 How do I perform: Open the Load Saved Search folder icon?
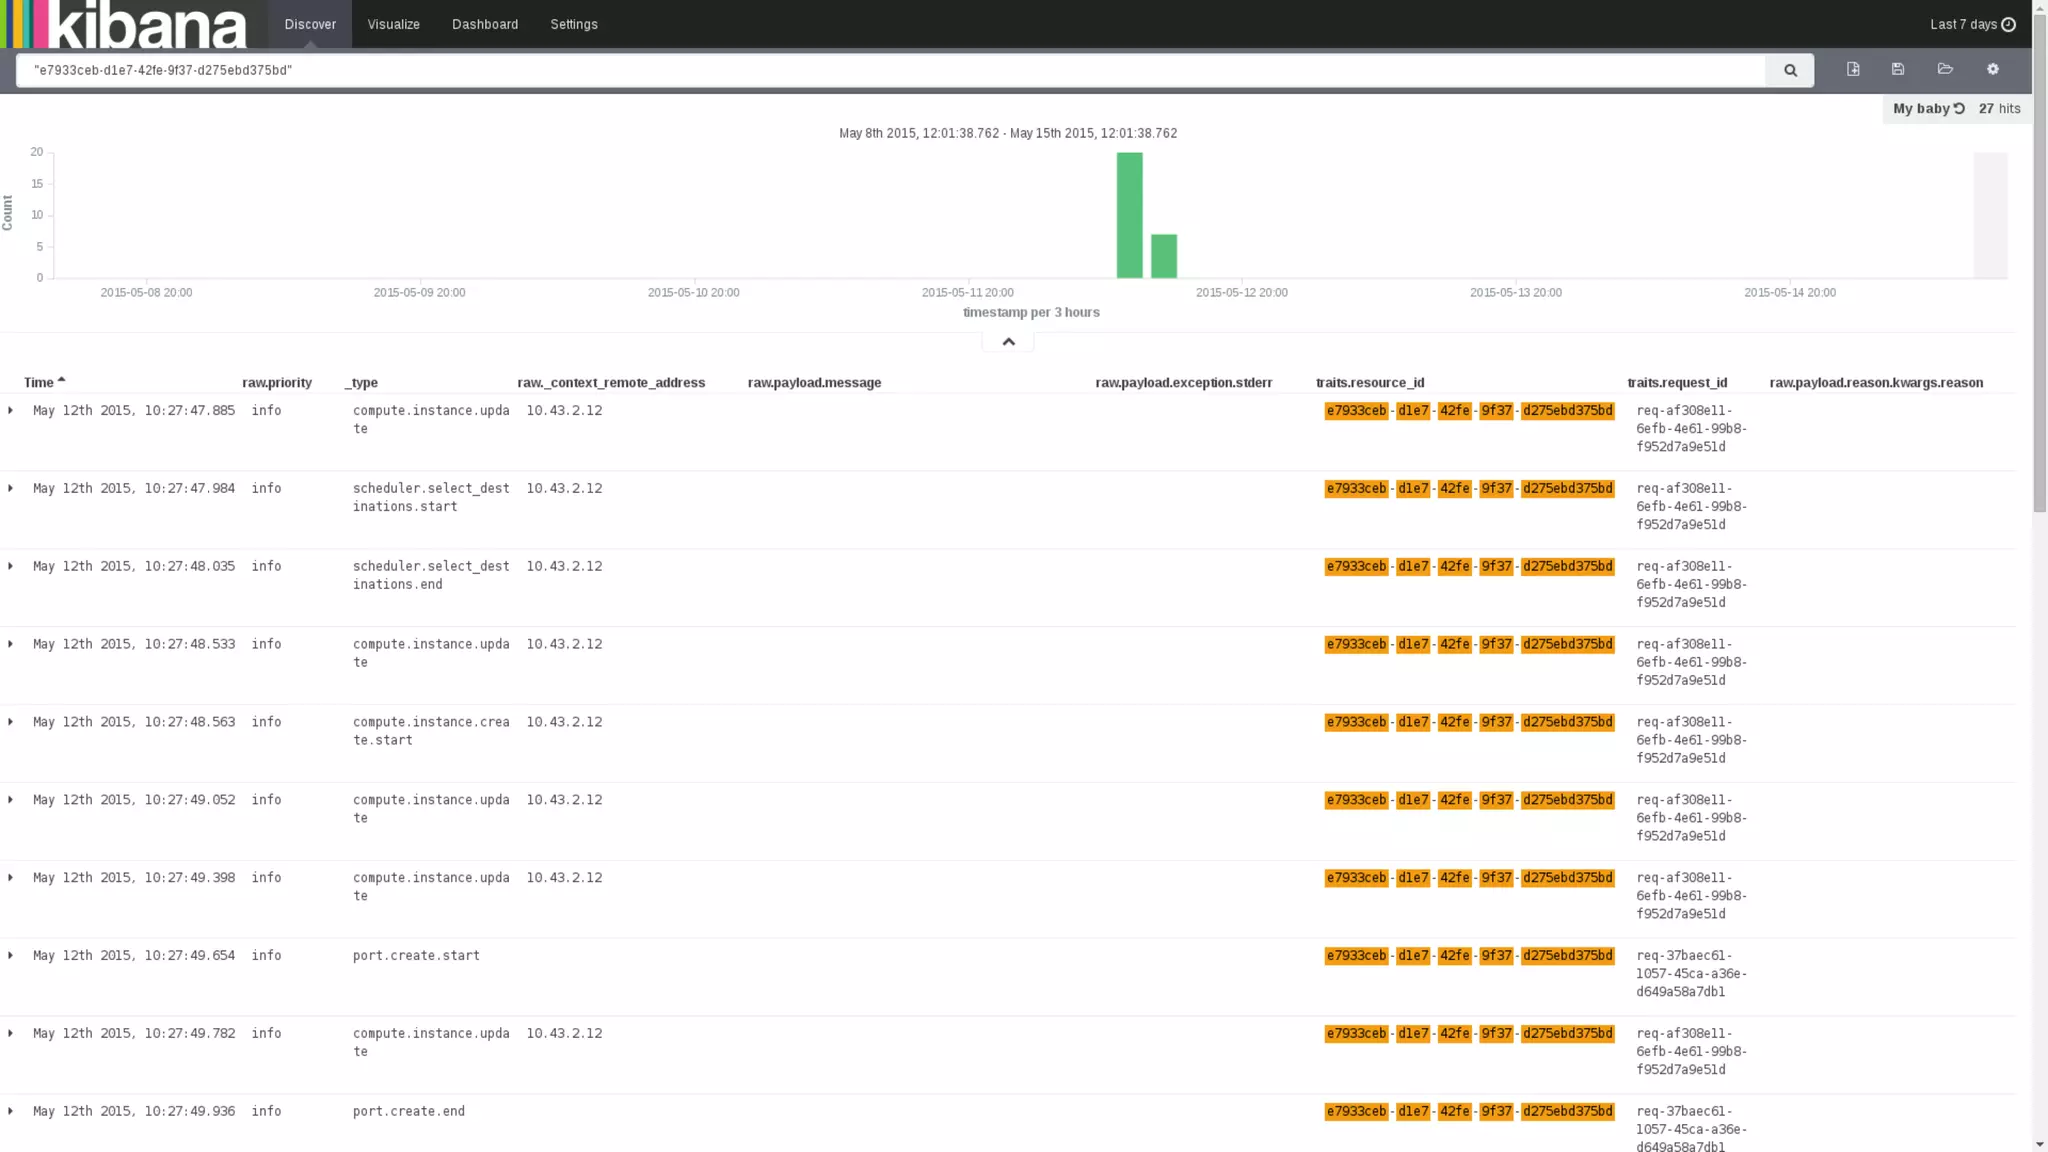1945,69
